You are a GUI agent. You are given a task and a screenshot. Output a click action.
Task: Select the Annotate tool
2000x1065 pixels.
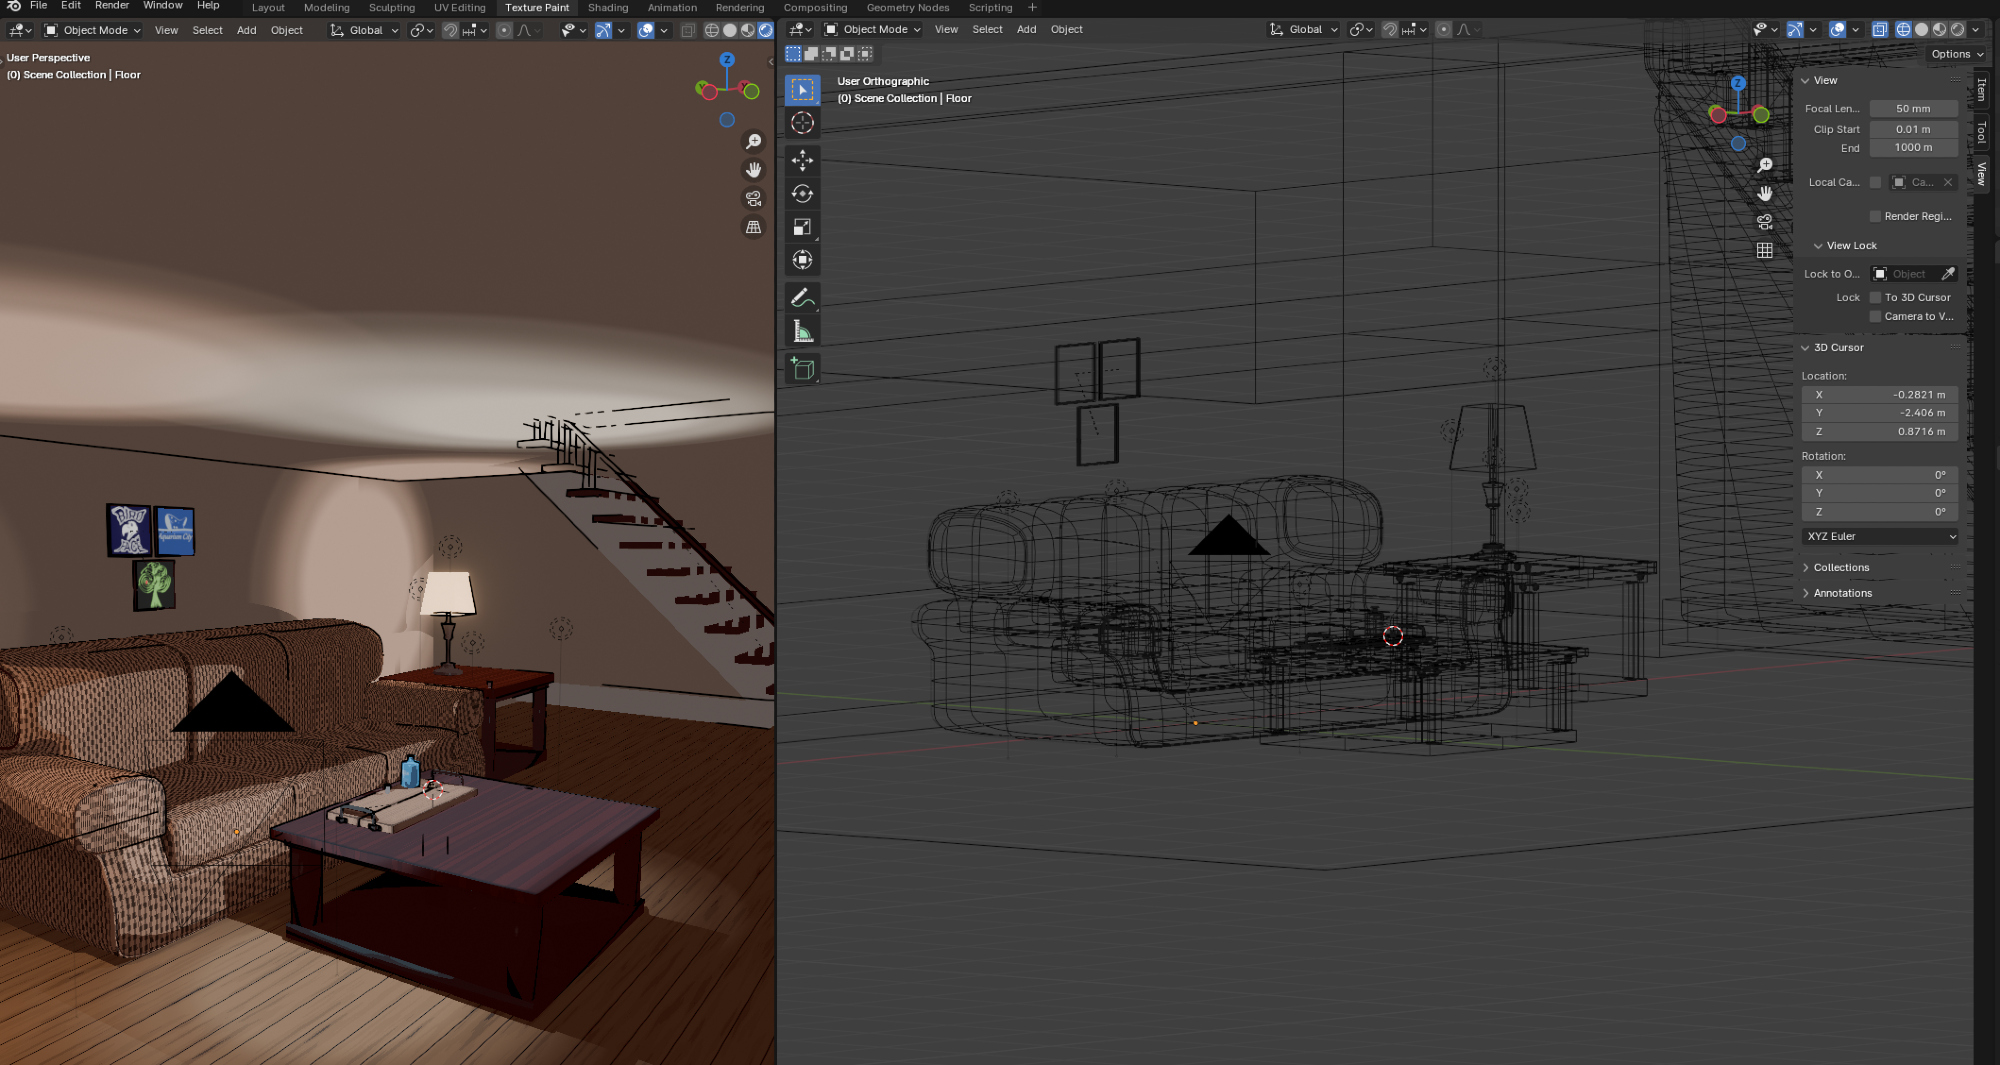point(802,298)
